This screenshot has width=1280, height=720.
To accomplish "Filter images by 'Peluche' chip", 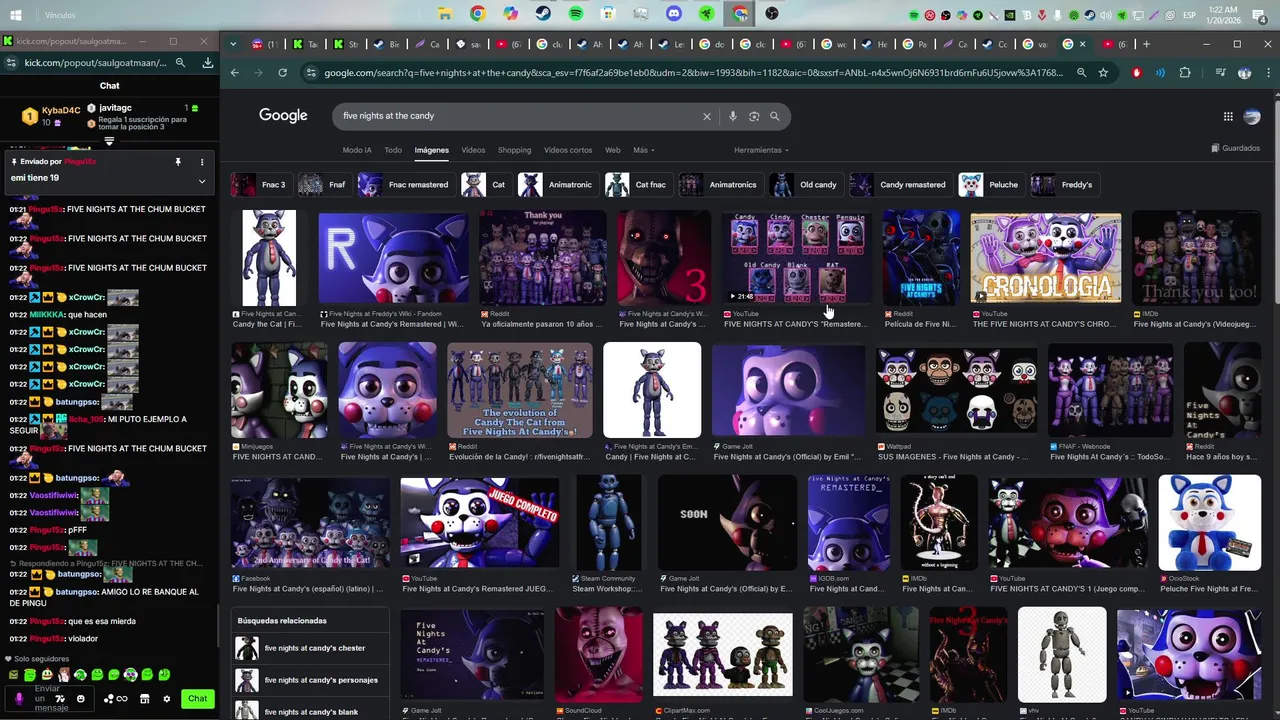I will [x=990, y=185].
